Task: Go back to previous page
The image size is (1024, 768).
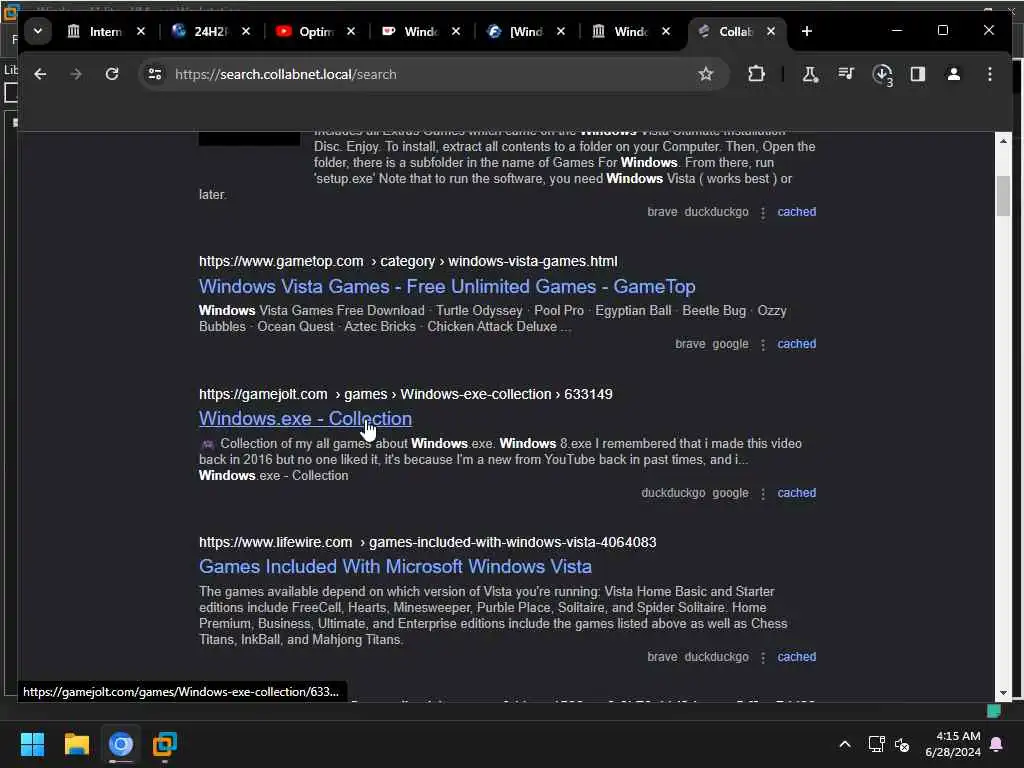Action: (x=40, y=74)
